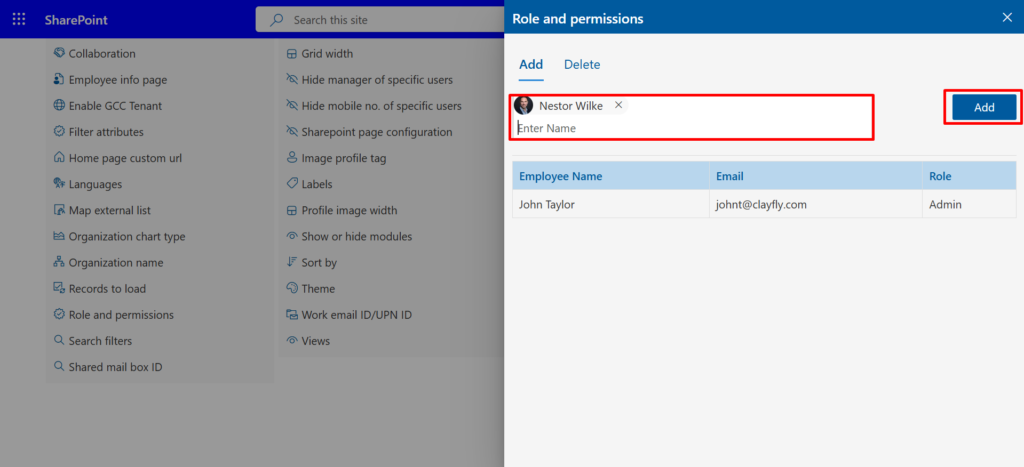Click the Records to load icon

pos(59,289)
